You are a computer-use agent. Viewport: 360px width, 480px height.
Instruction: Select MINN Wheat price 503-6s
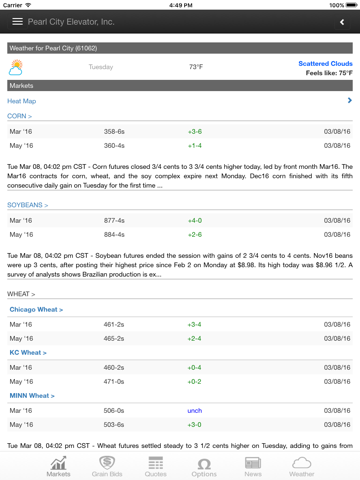[114, 425]
